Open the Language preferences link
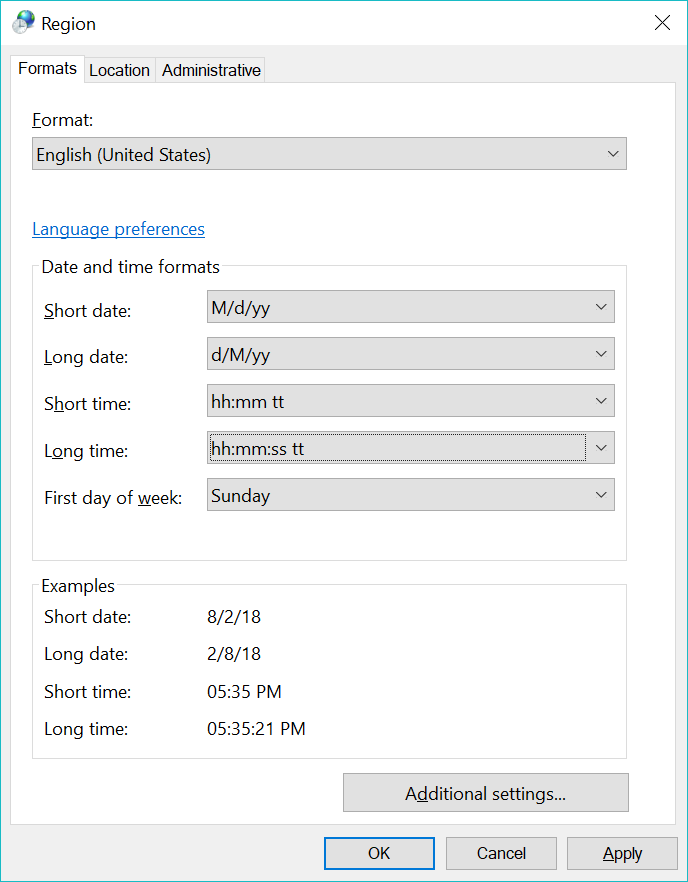Viewport: 688px width, 882px height. tap(118, 229)
